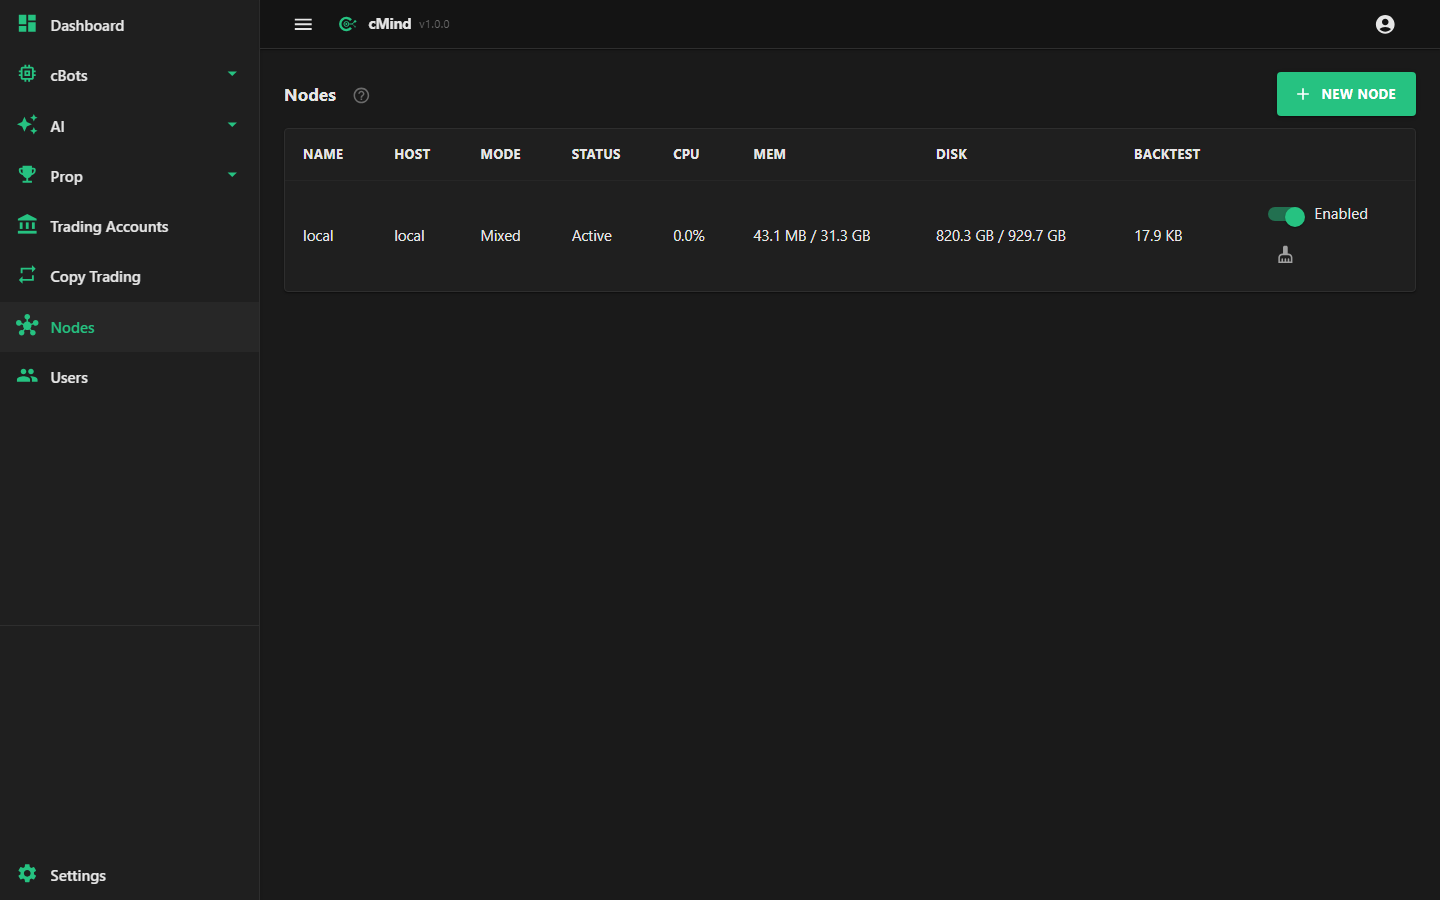Click the Copy Trading arrows icon
This screenshot has height=900, width=1440.
[x=27, y=275]
